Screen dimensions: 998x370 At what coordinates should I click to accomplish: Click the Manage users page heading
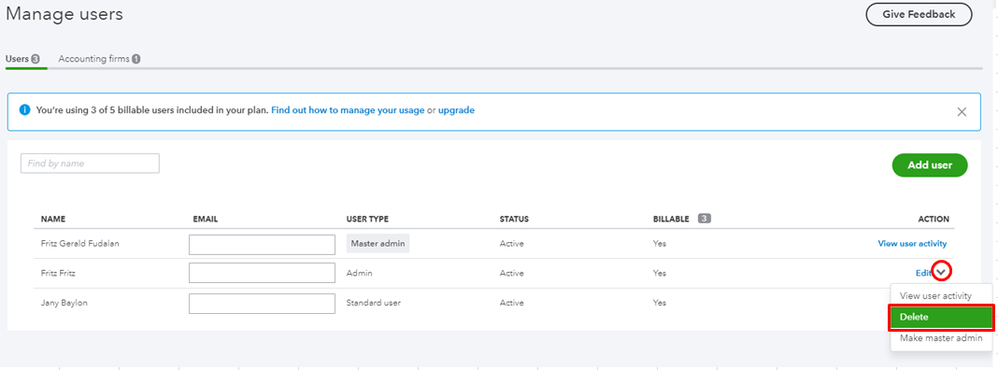(64, 14)
